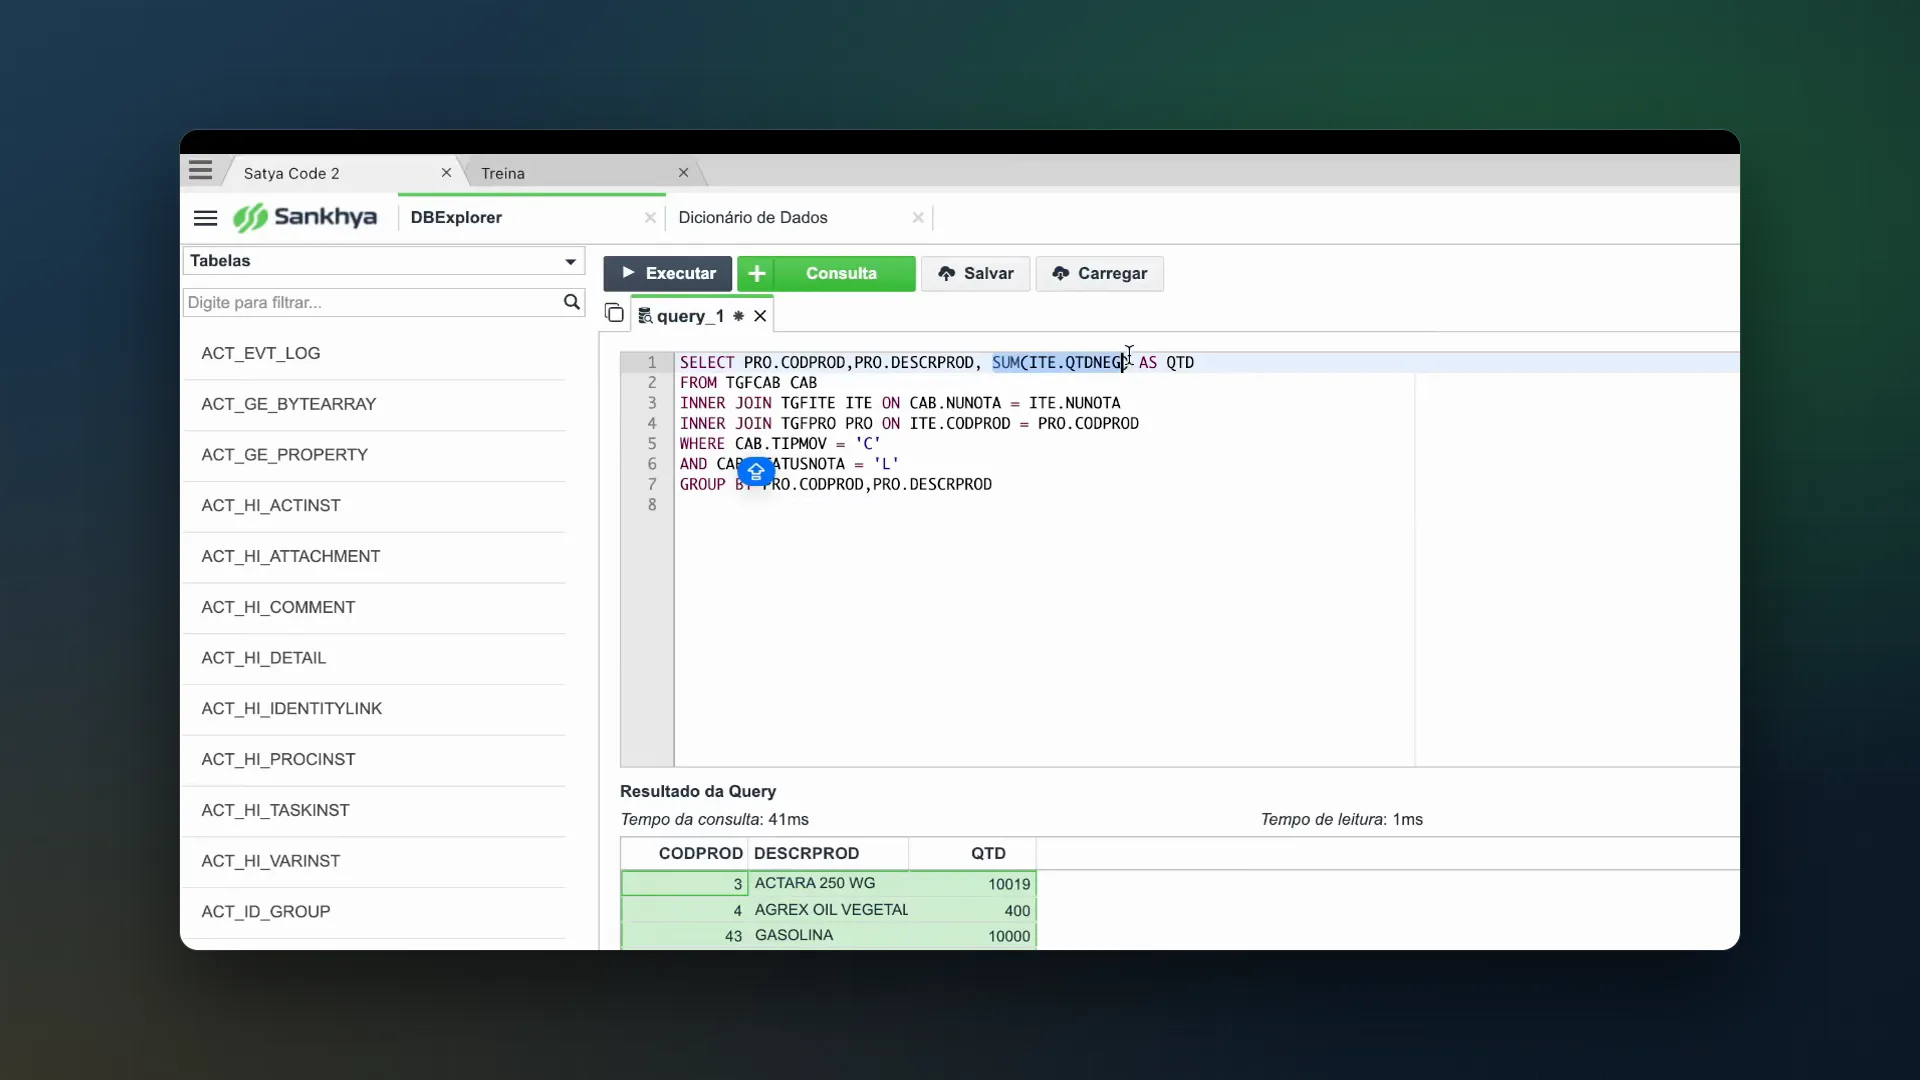Close the query_1 tab
The image size is (1920, 1080).
pyautogui.click(x=760, y=316)
